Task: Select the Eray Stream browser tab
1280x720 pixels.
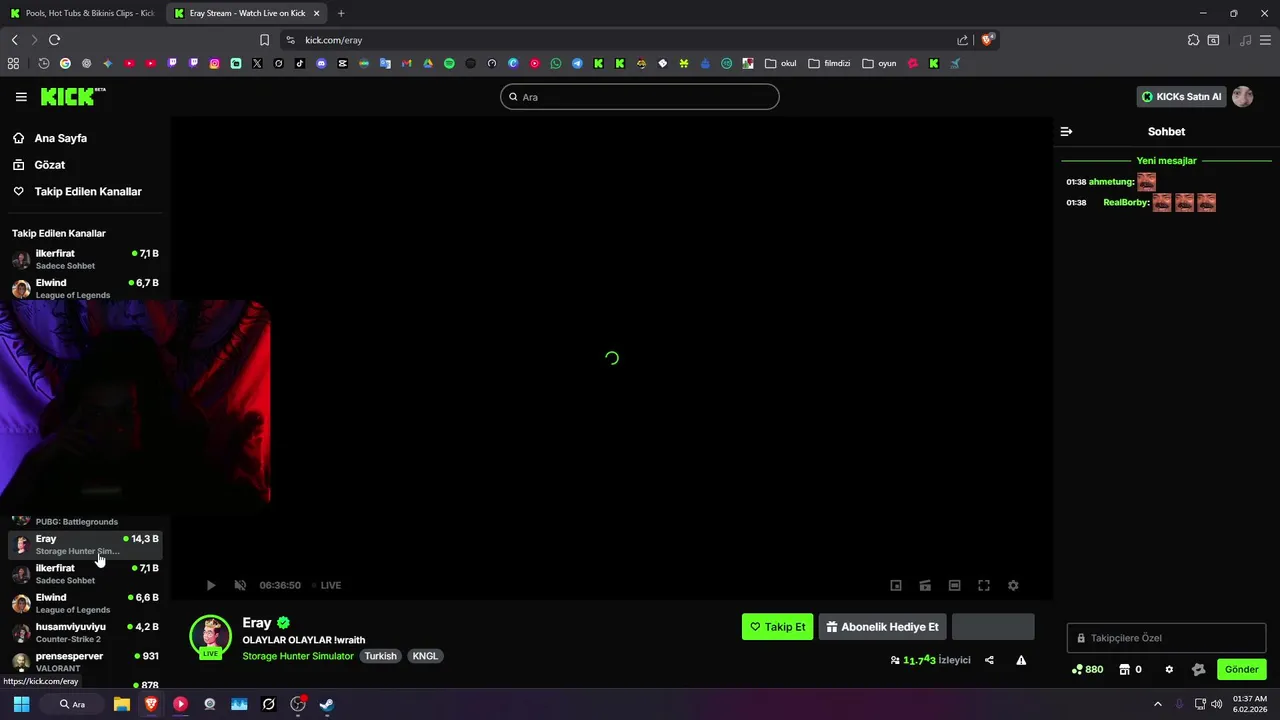Action: (246, 13)
